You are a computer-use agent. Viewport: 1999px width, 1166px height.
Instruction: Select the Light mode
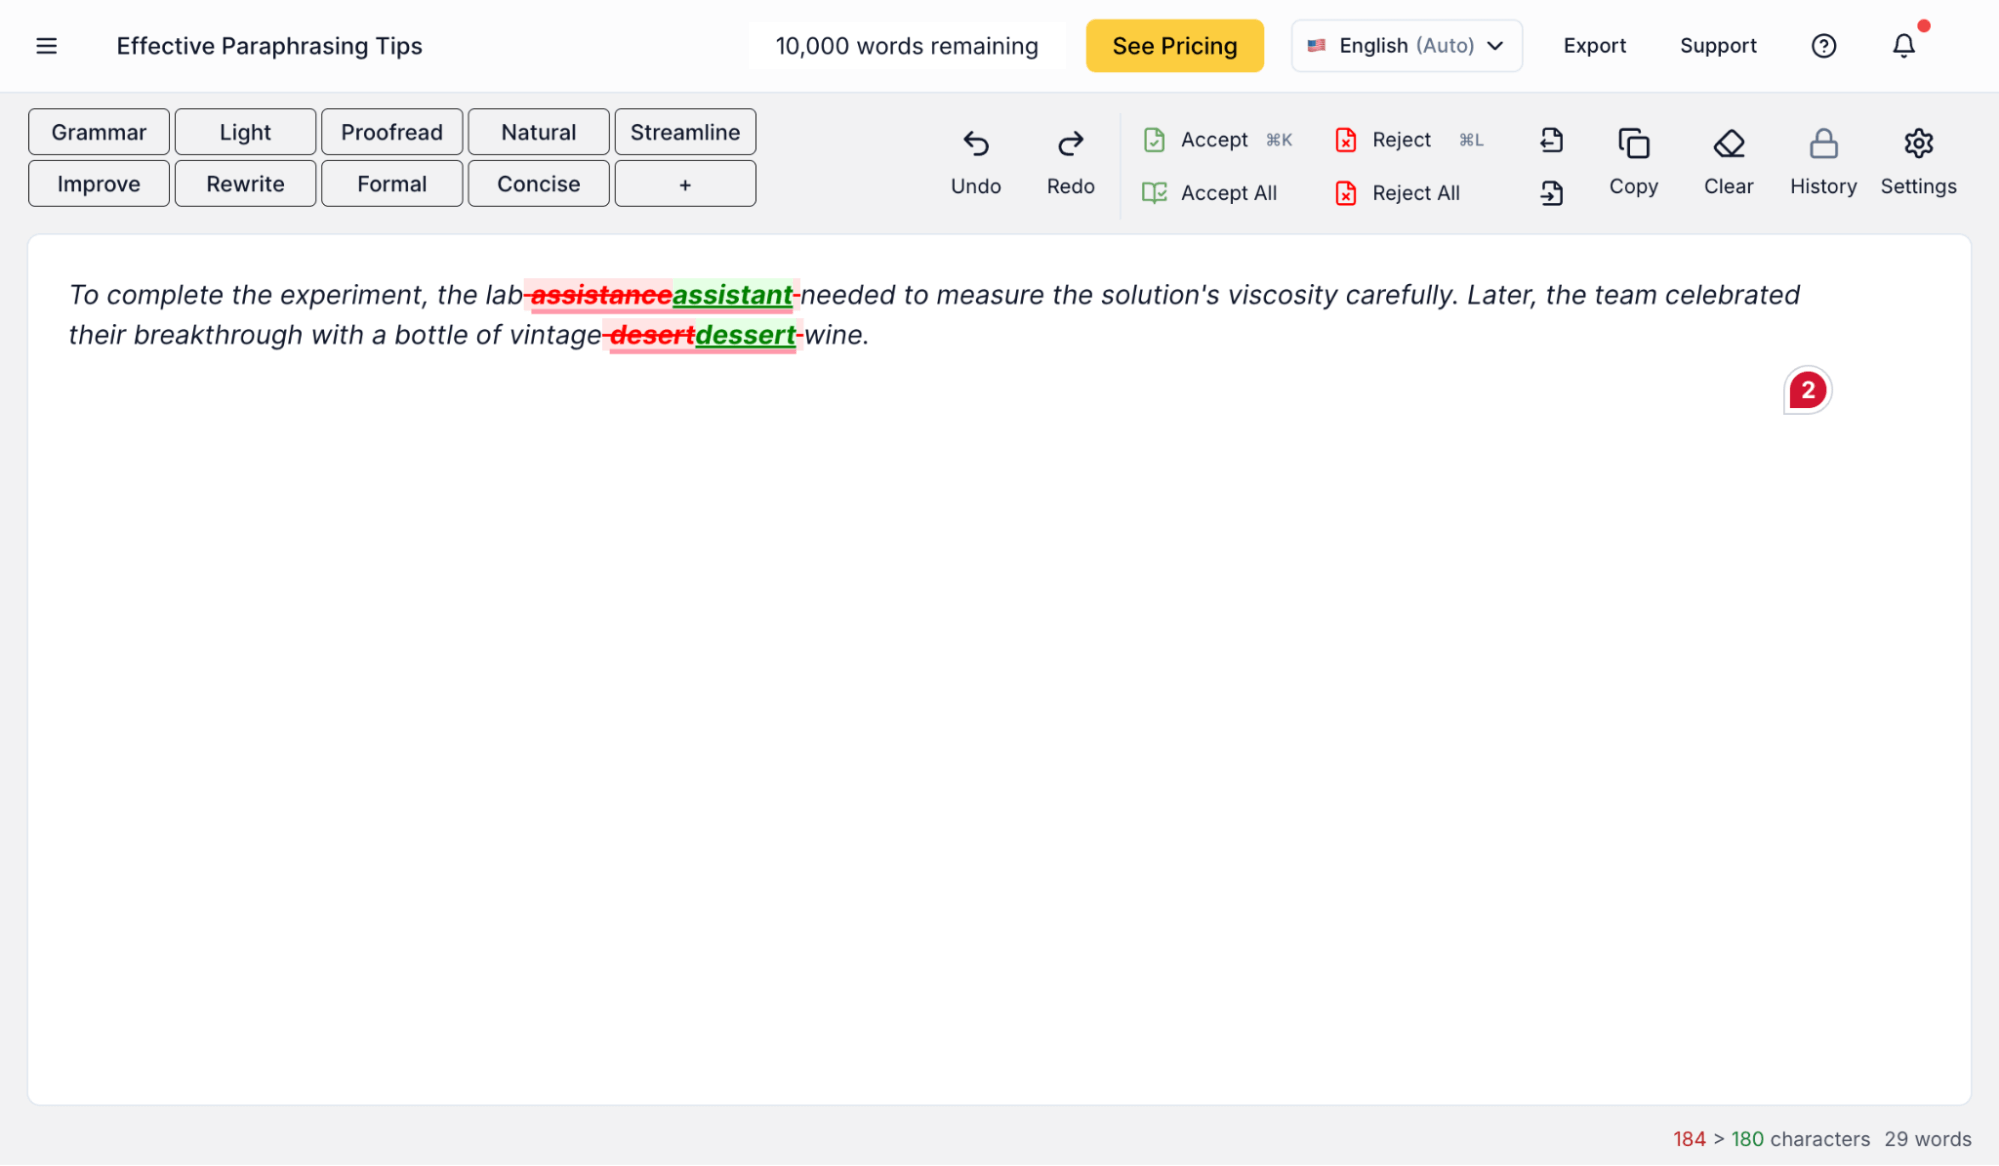[x=245, y=132]
